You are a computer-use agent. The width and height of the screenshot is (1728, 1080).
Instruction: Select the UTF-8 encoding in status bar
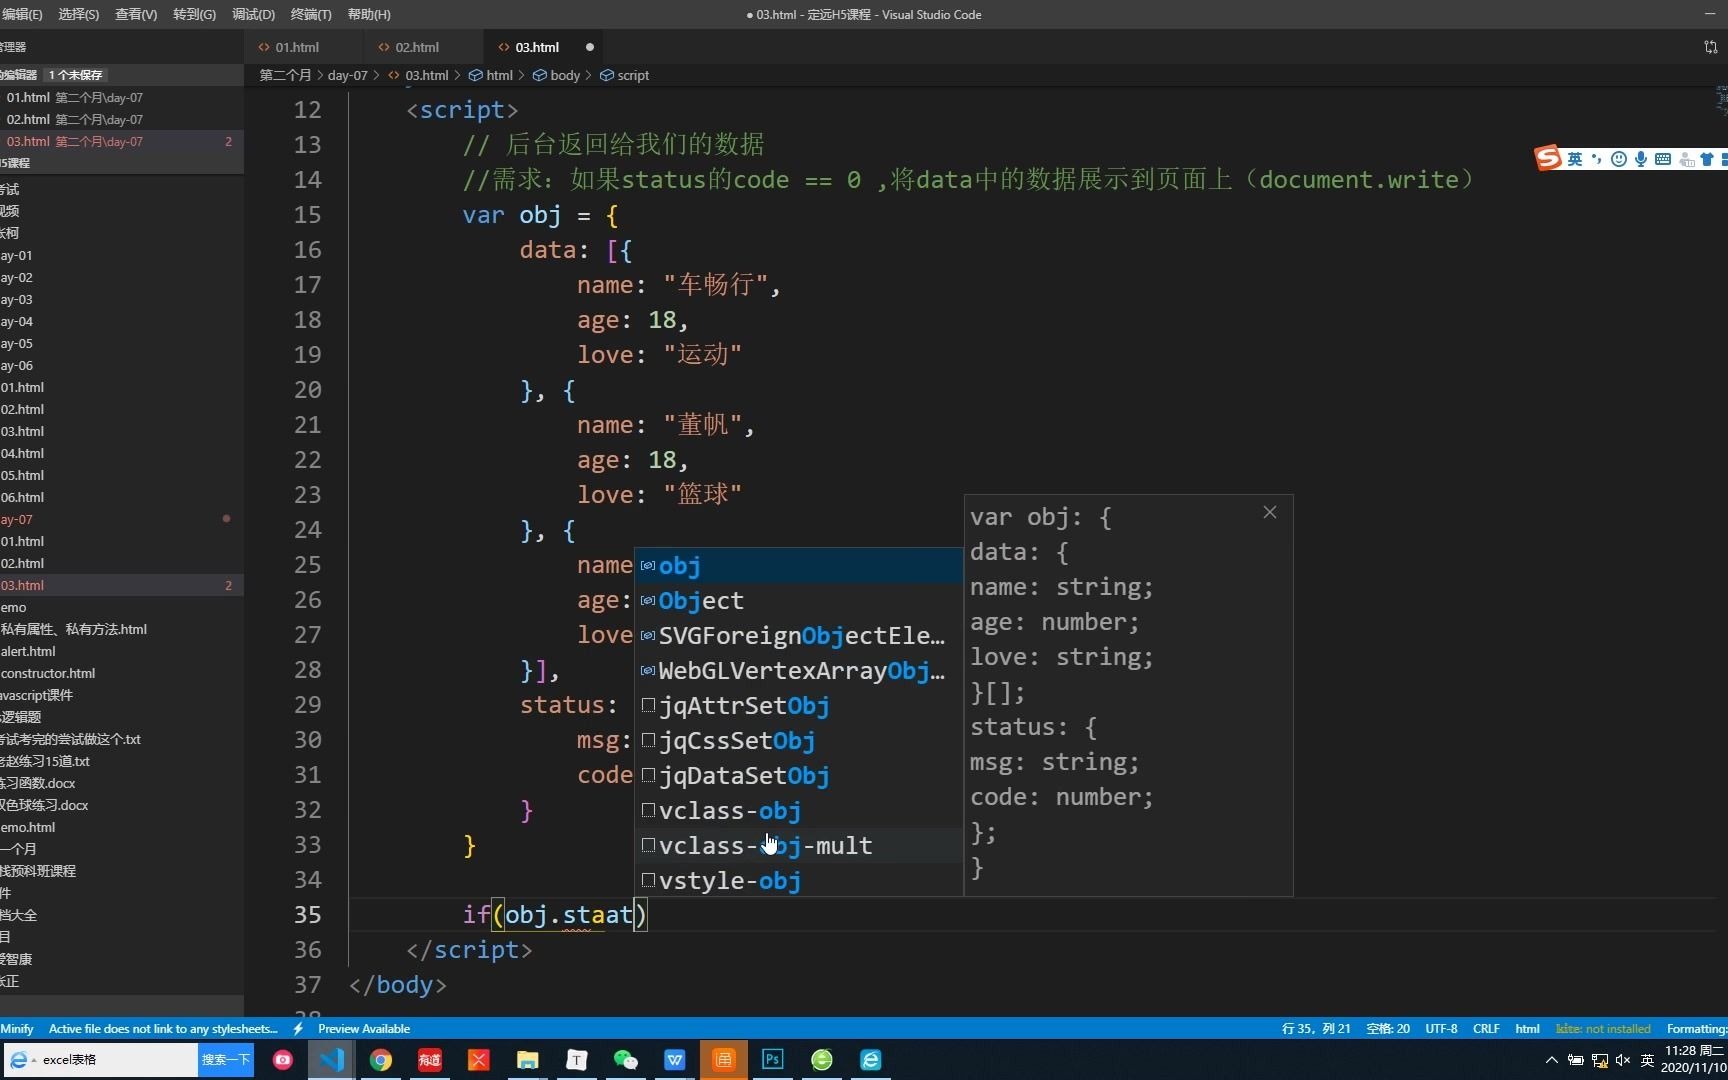point(1441,1028)
